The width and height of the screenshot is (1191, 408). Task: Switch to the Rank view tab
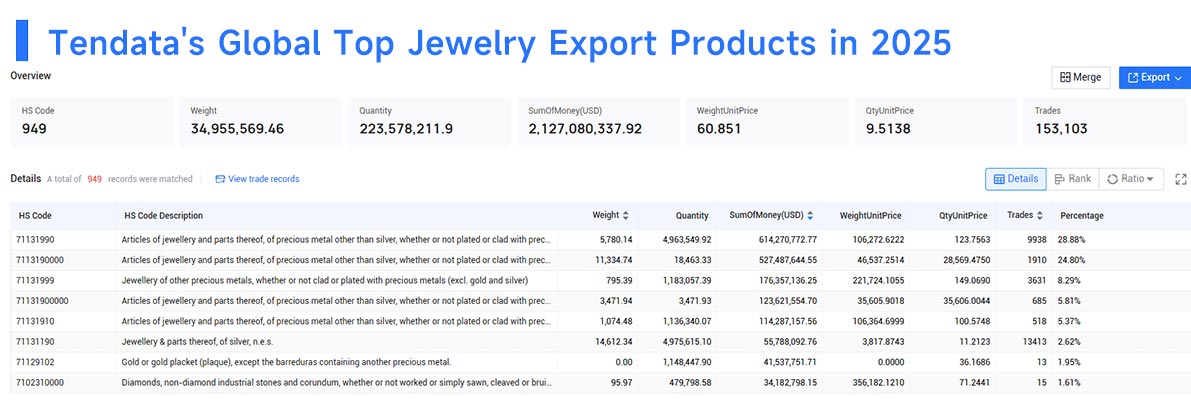1073,179
